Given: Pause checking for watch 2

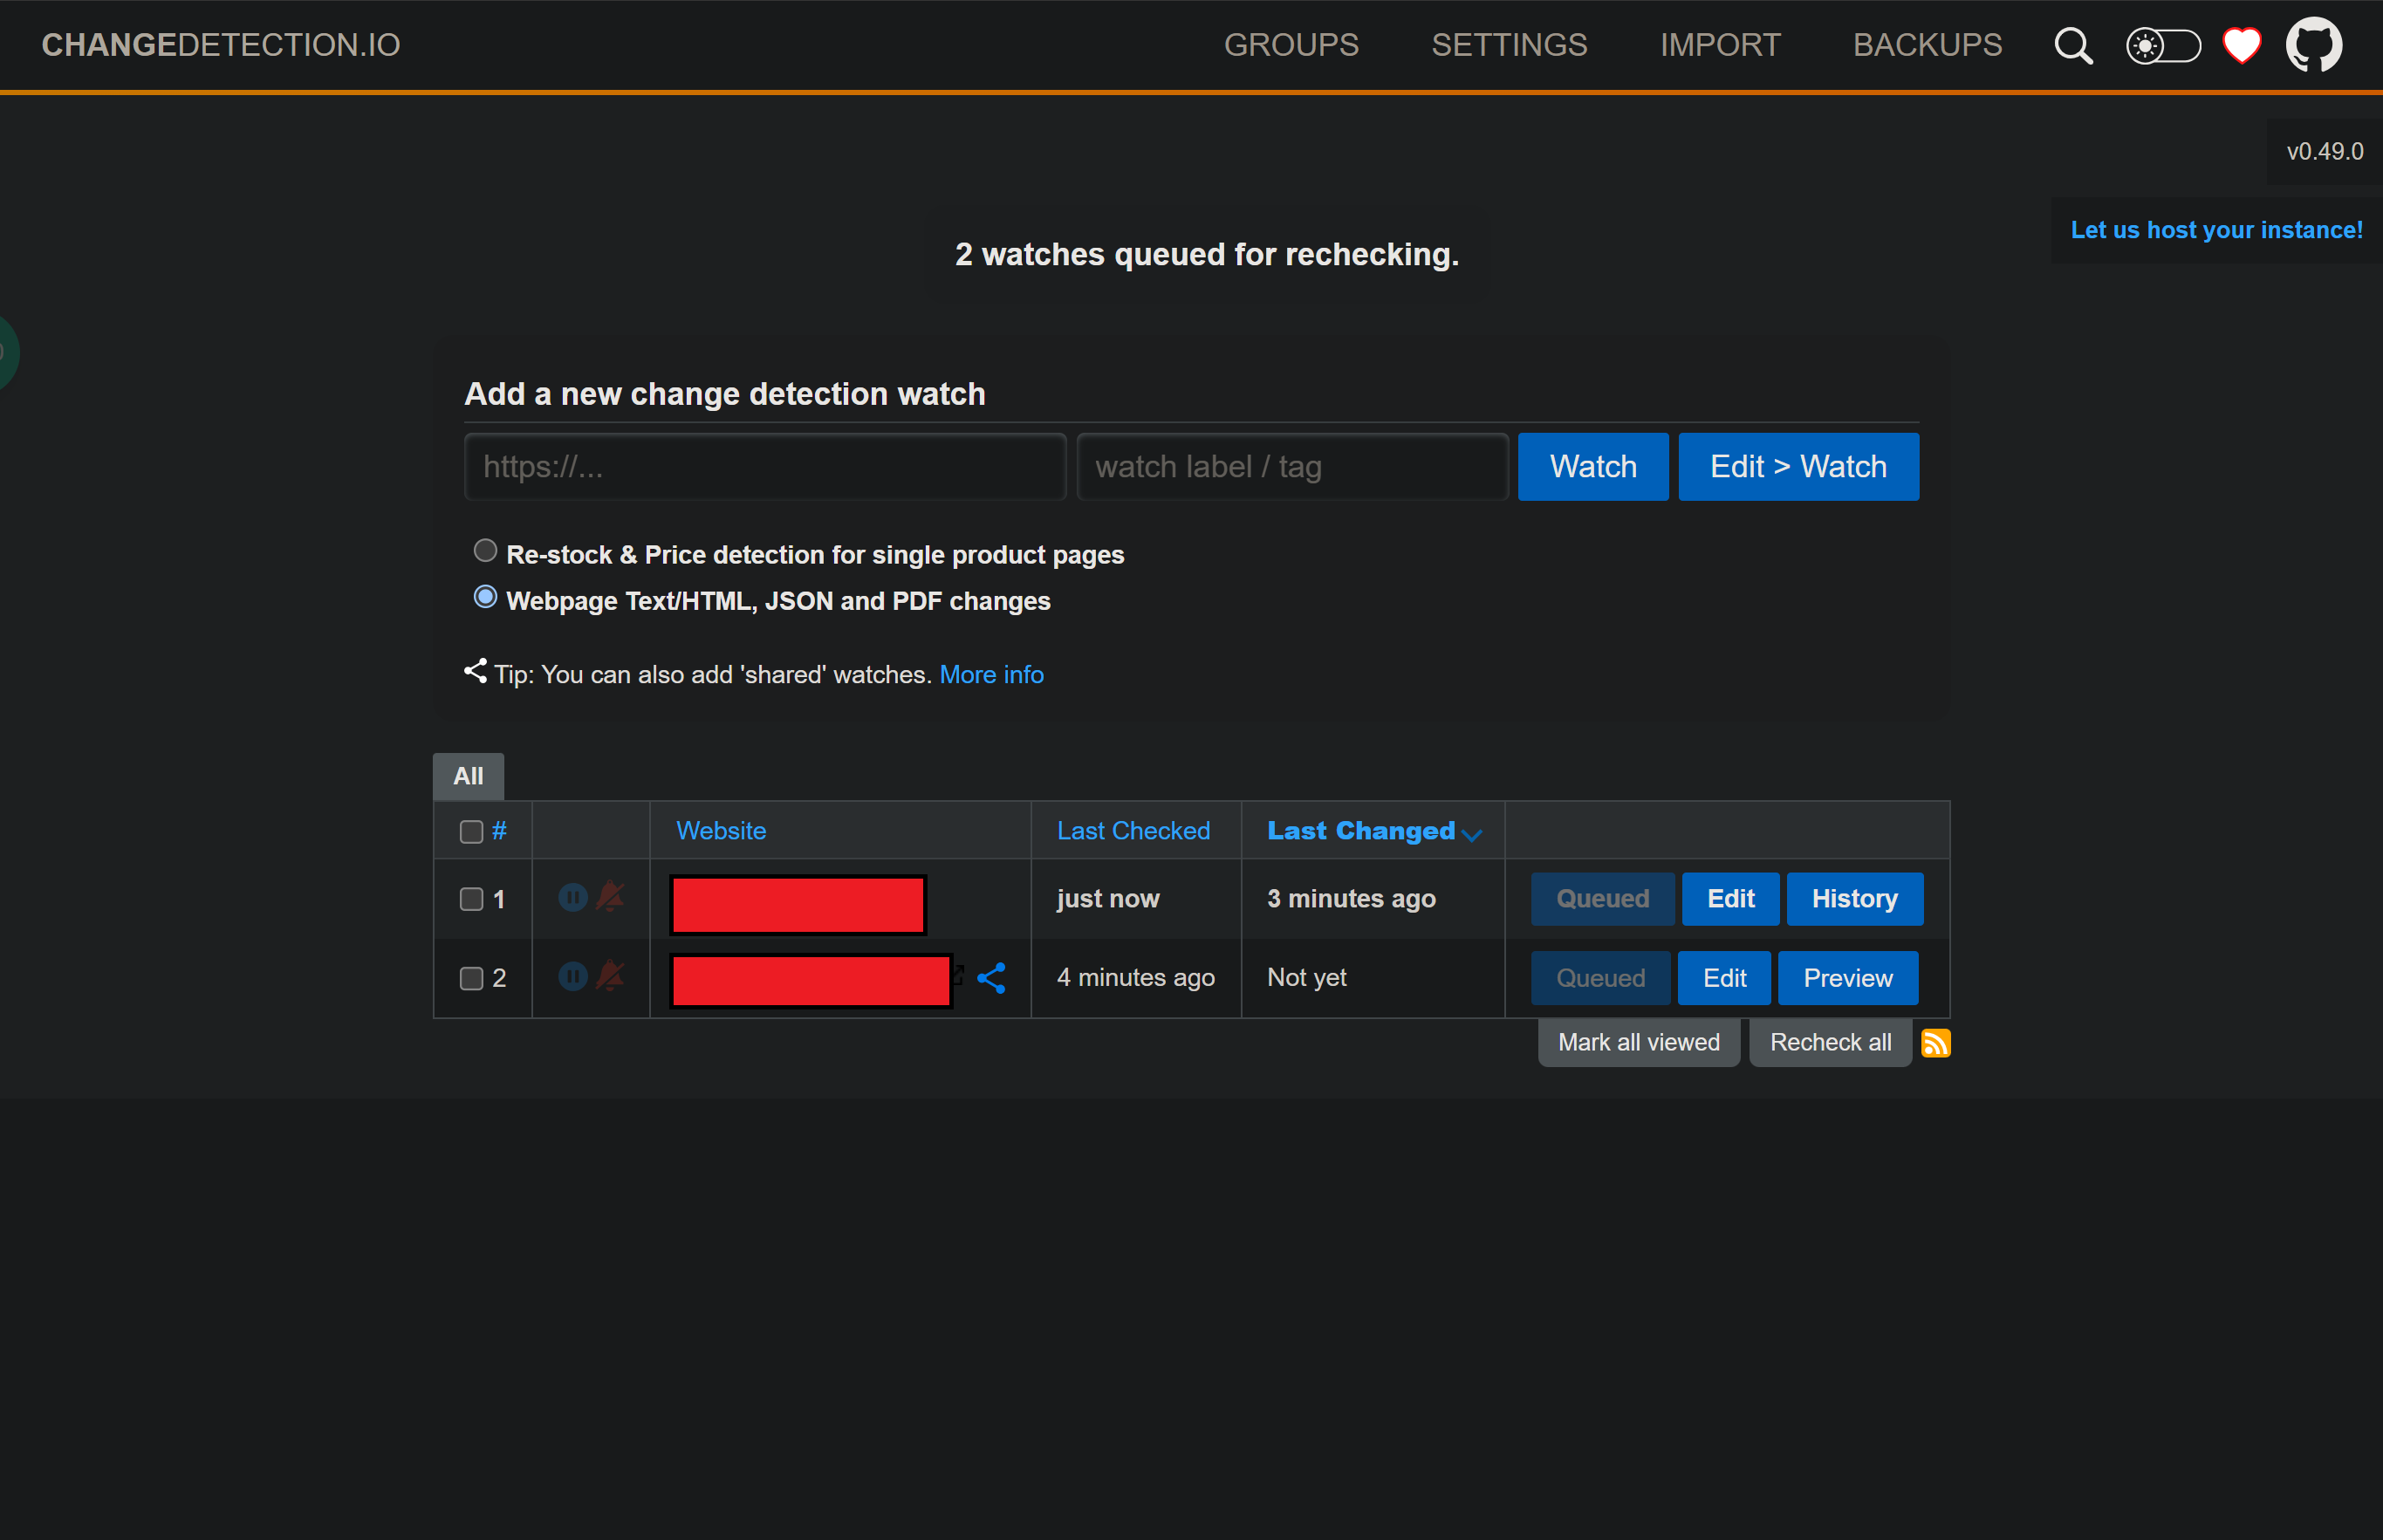Looking at the screenshot, I should (x=572, y=976).
